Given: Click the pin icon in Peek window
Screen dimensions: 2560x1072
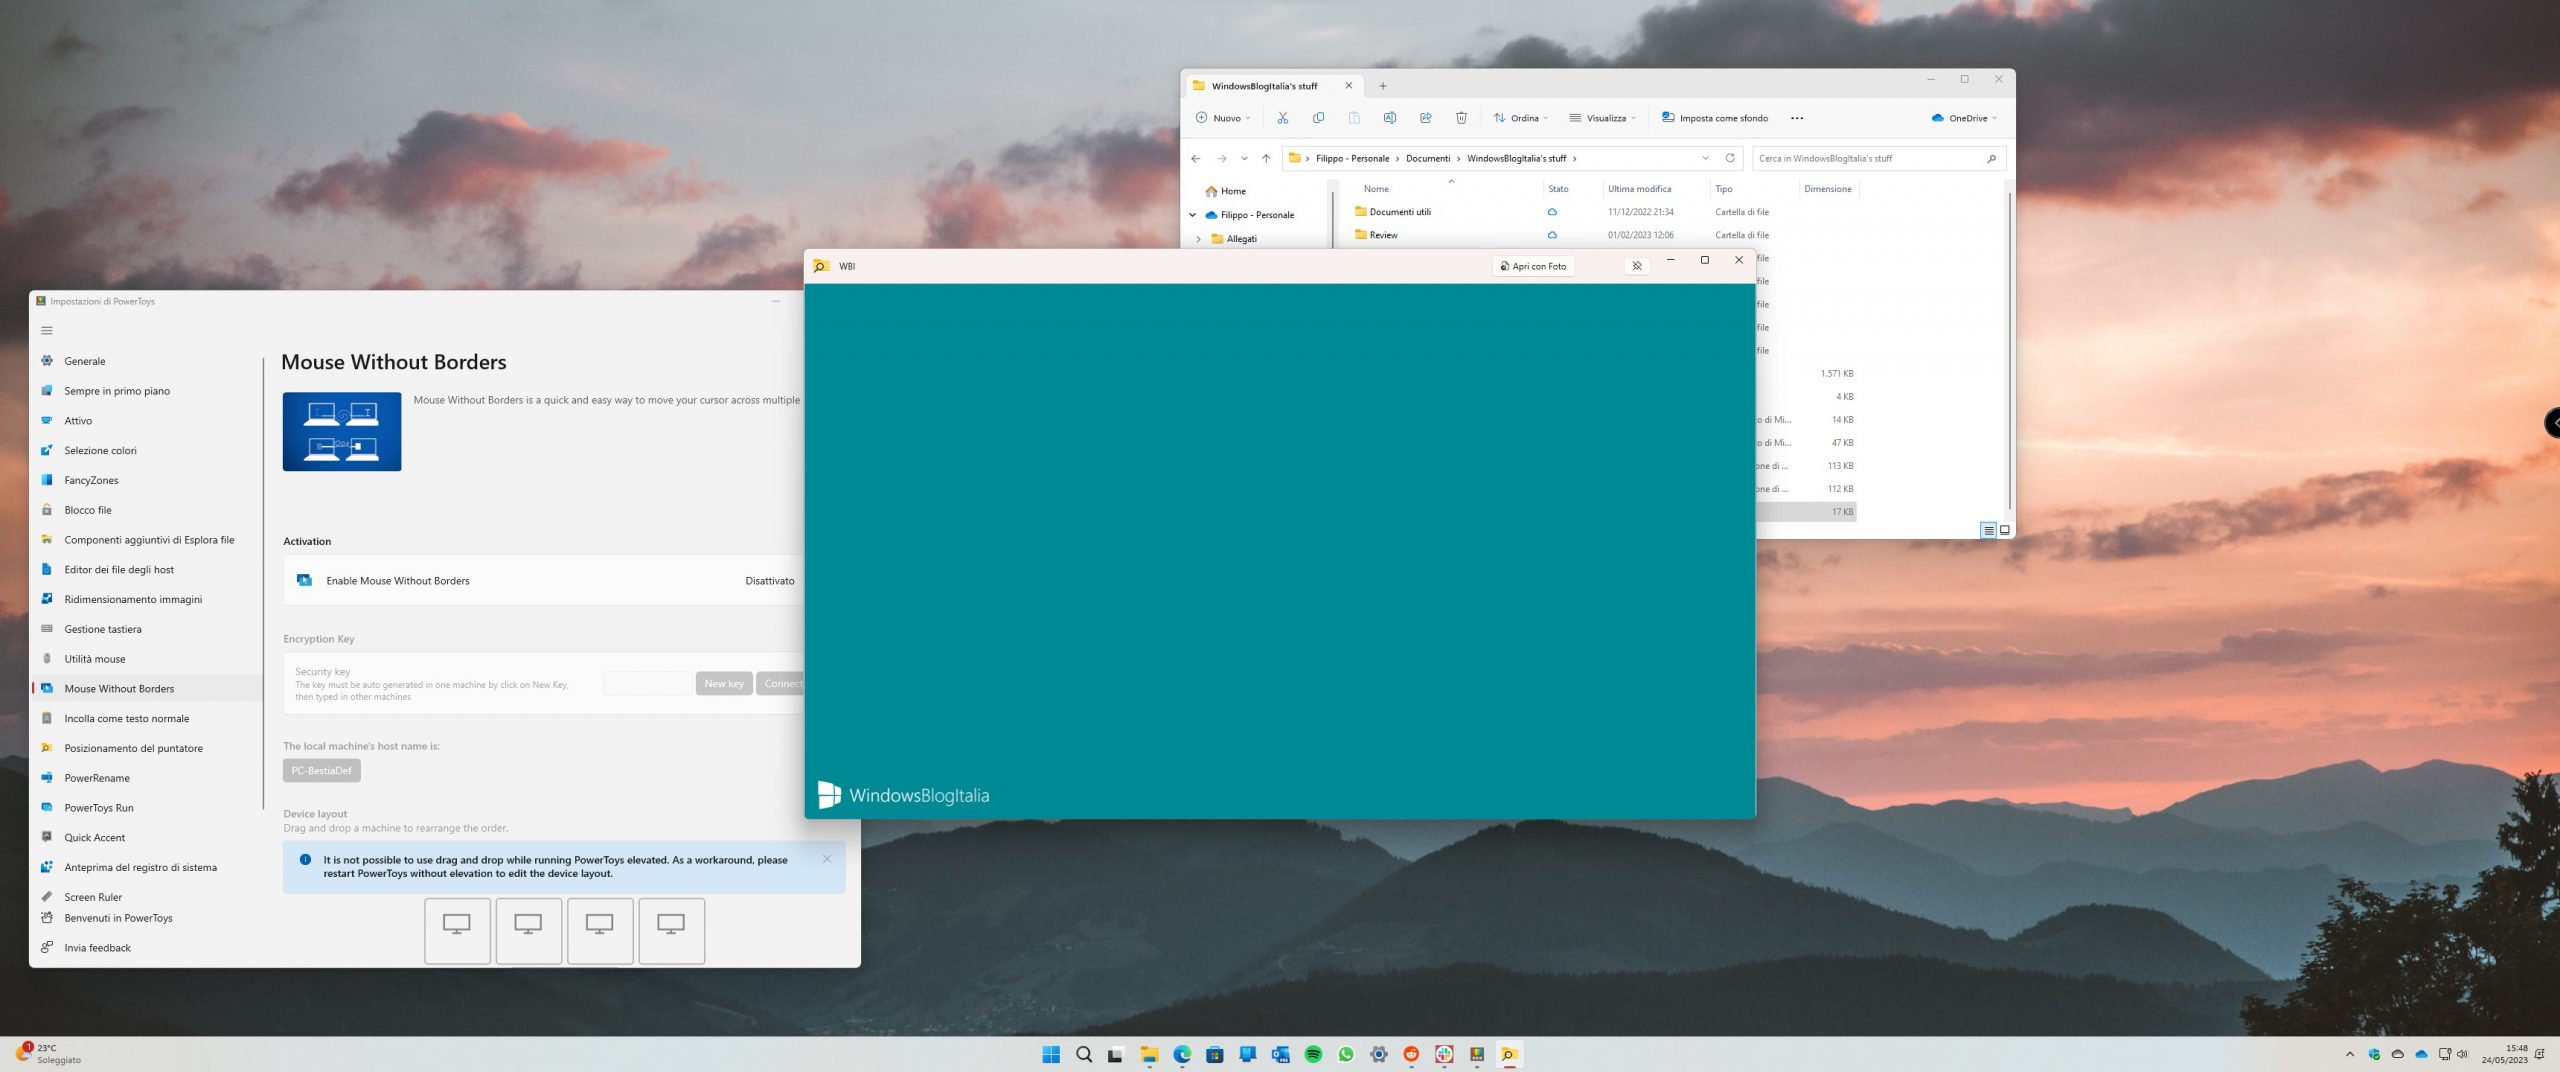Looking at the screenshot, I should pos(1637,266).
